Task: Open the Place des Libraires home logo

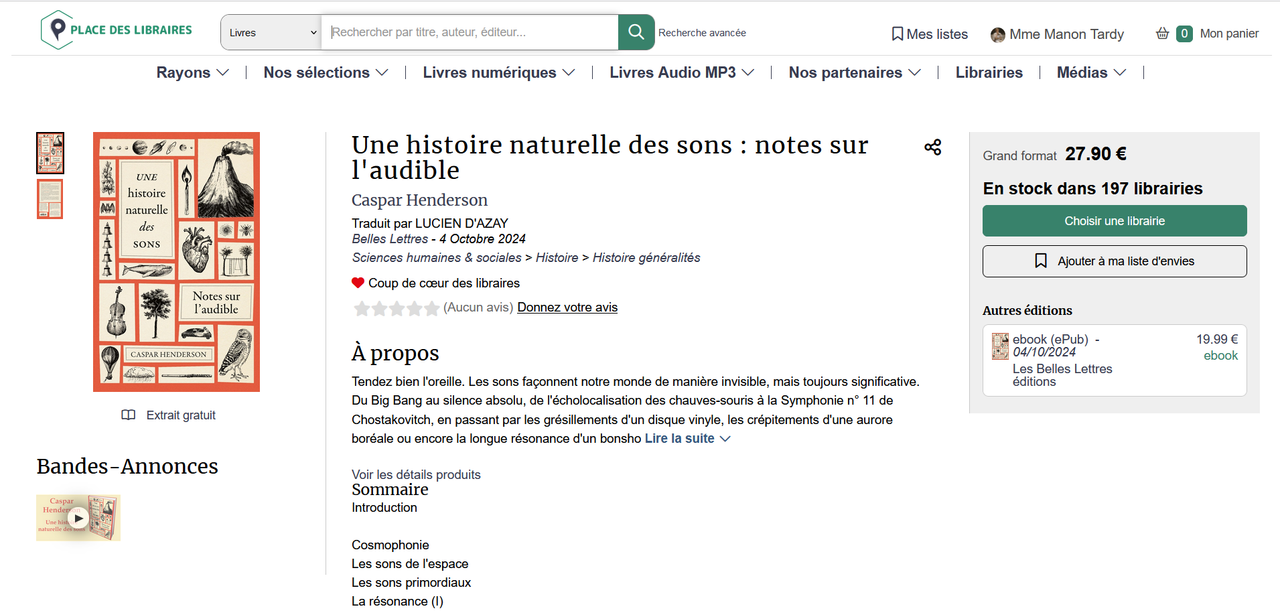Action: [x=116, y=30]
